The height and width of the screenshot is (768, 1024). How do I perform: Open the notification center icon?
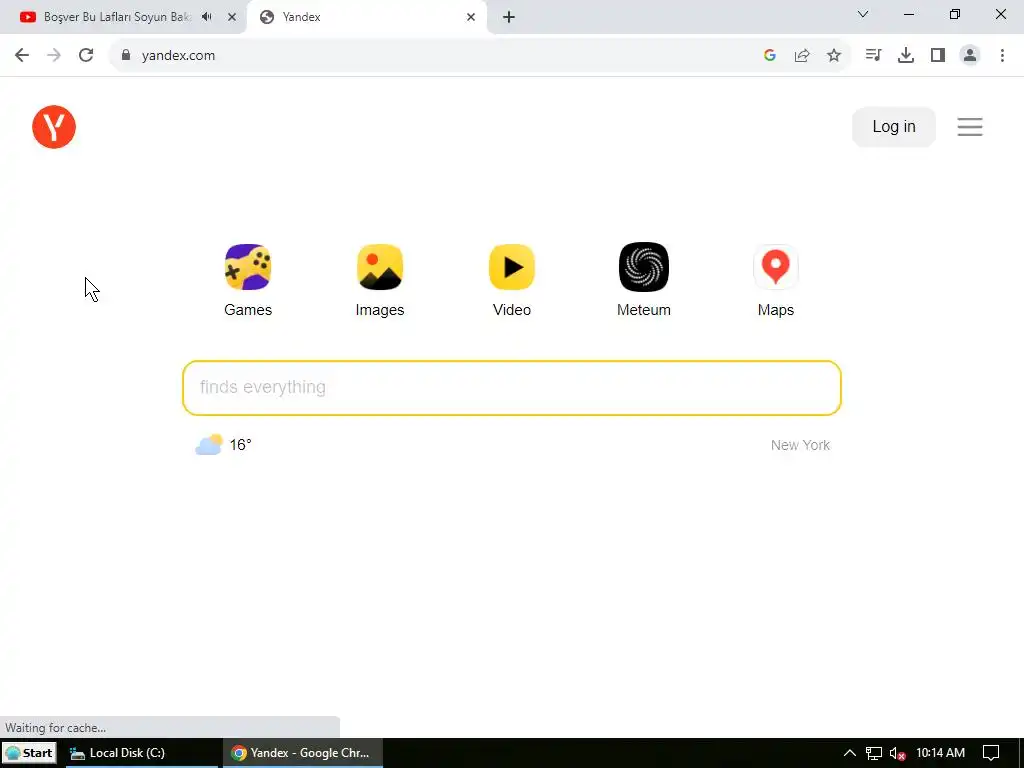click(x=991, y=753)
